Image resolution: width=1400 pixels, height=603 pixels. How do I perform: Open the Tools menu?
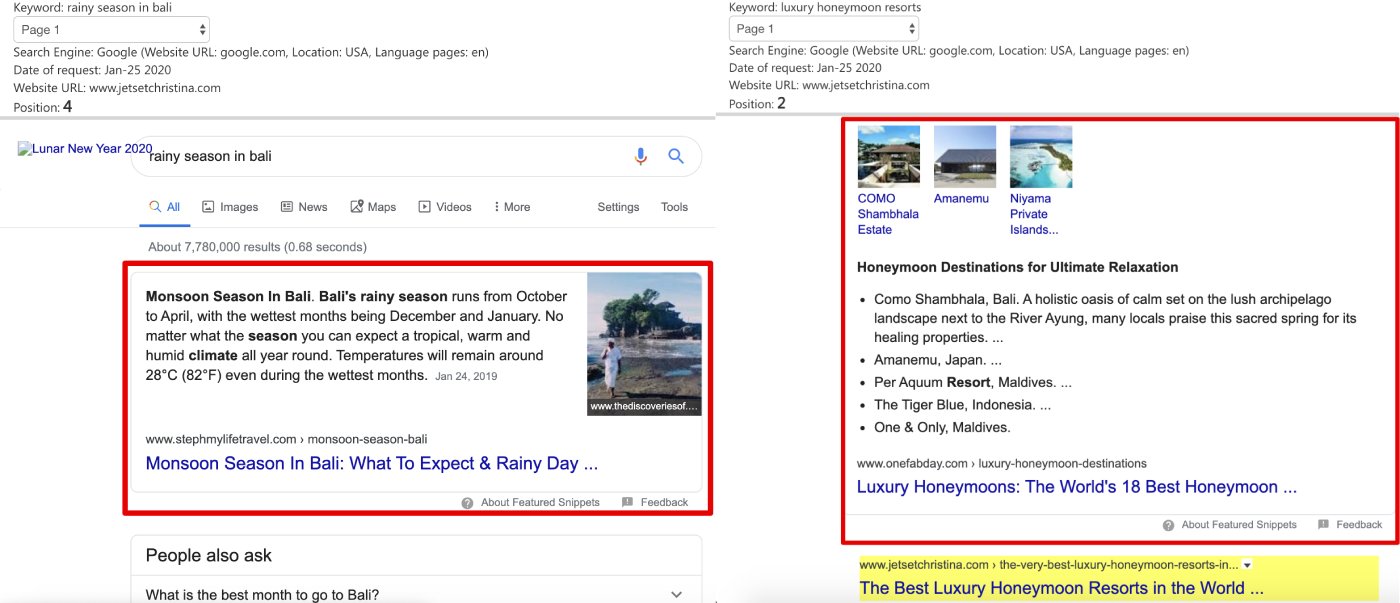coord(673,206)
